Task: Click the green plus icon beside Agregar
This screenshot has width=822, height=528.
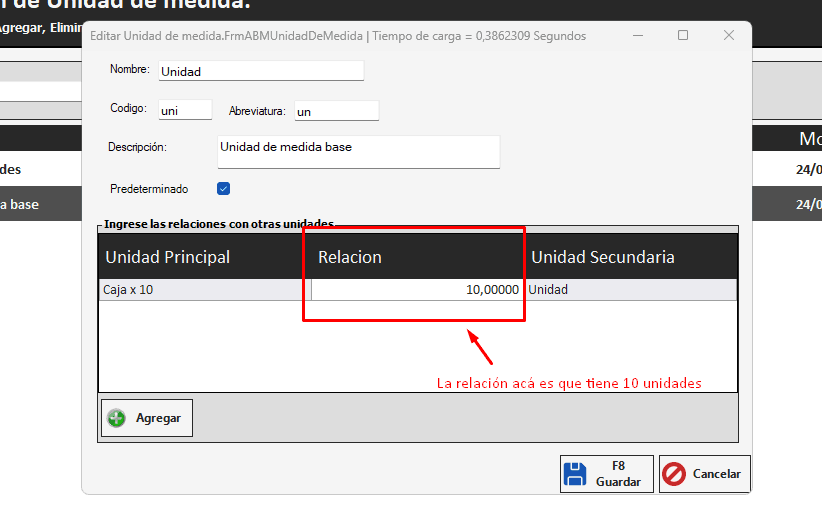Action: pos(116,418)
